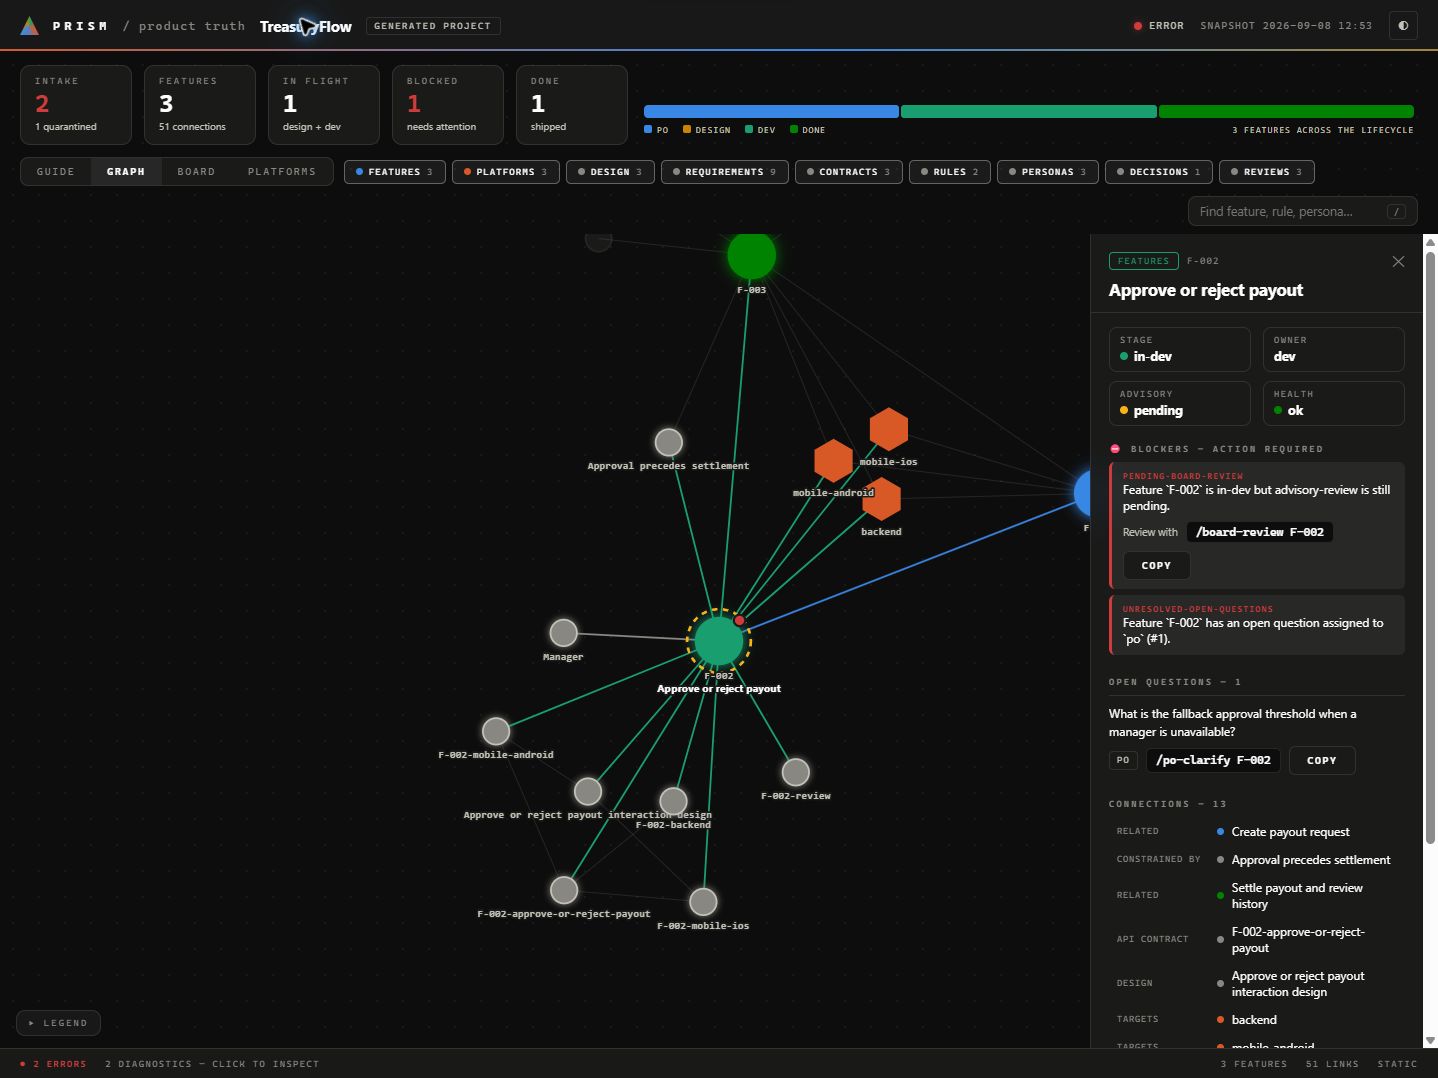Toggle the Features filter chip

click(x=394, y=172)
